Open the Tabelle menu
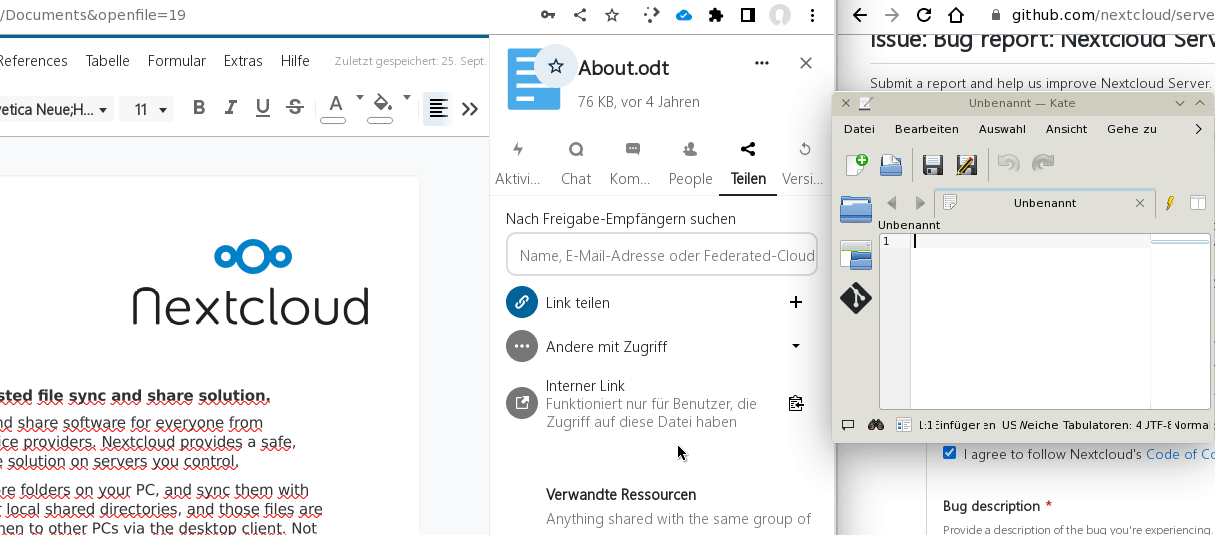1215x535 pixels. tap(108, 61)
